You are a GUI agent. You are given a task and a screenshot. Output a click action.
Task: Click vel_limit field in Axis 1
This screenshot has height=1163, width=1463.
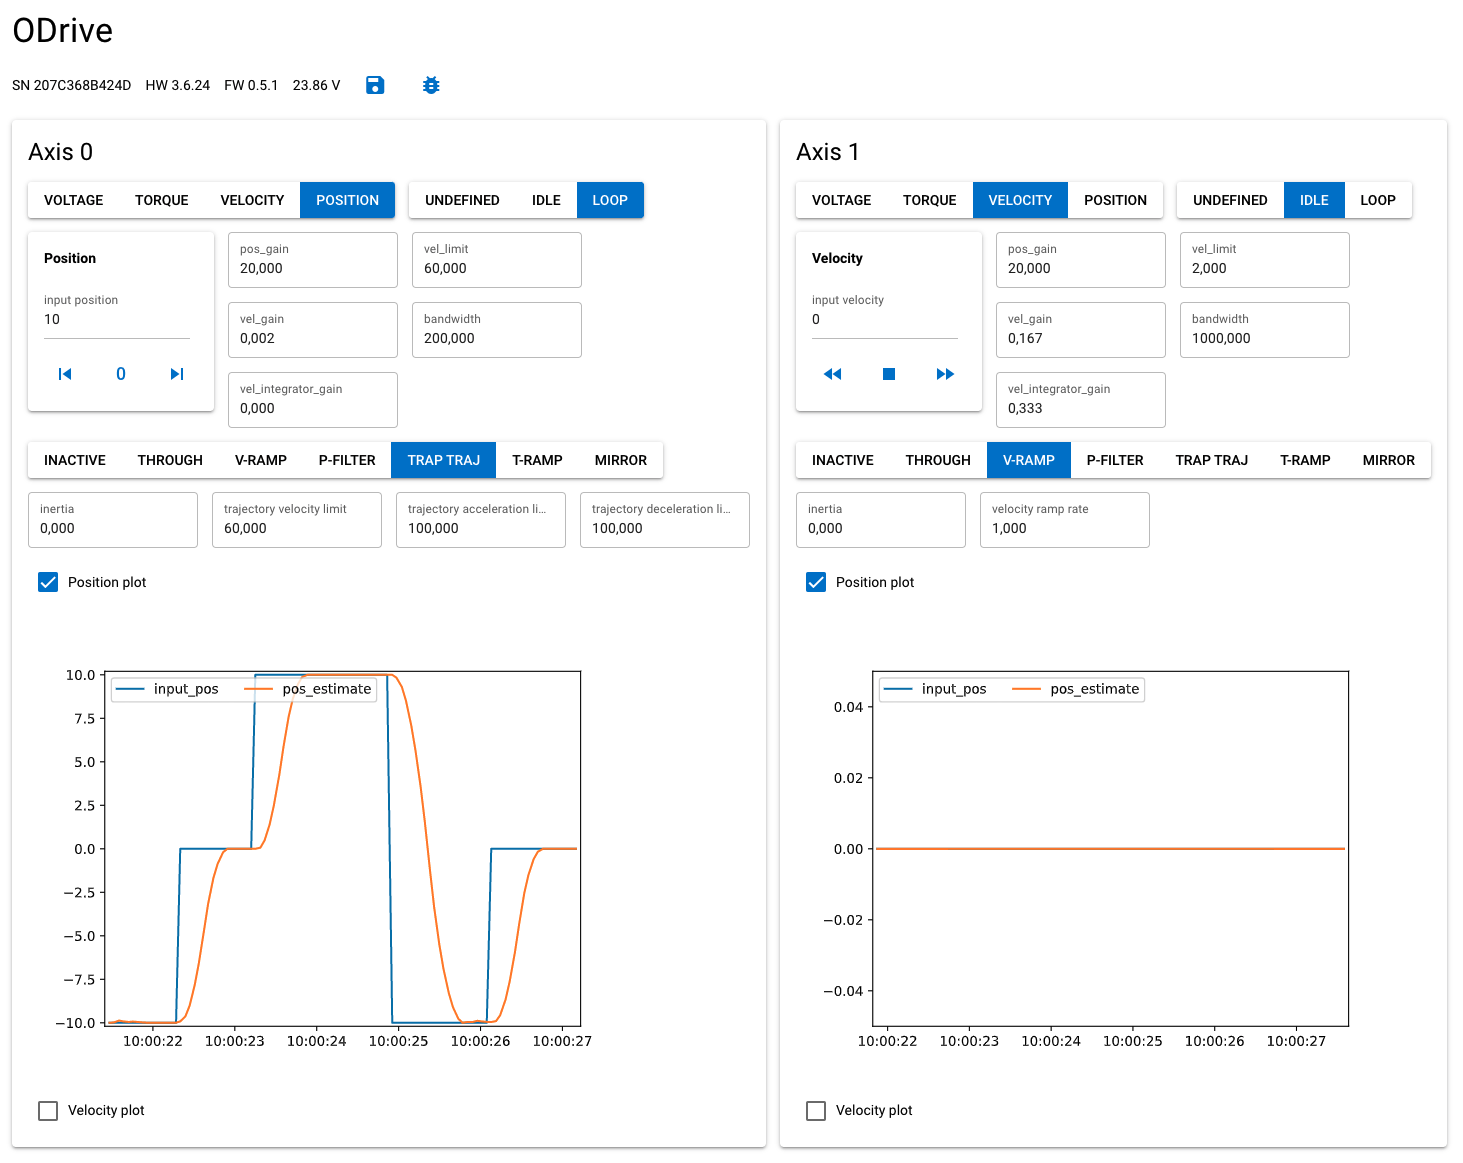1265,260
